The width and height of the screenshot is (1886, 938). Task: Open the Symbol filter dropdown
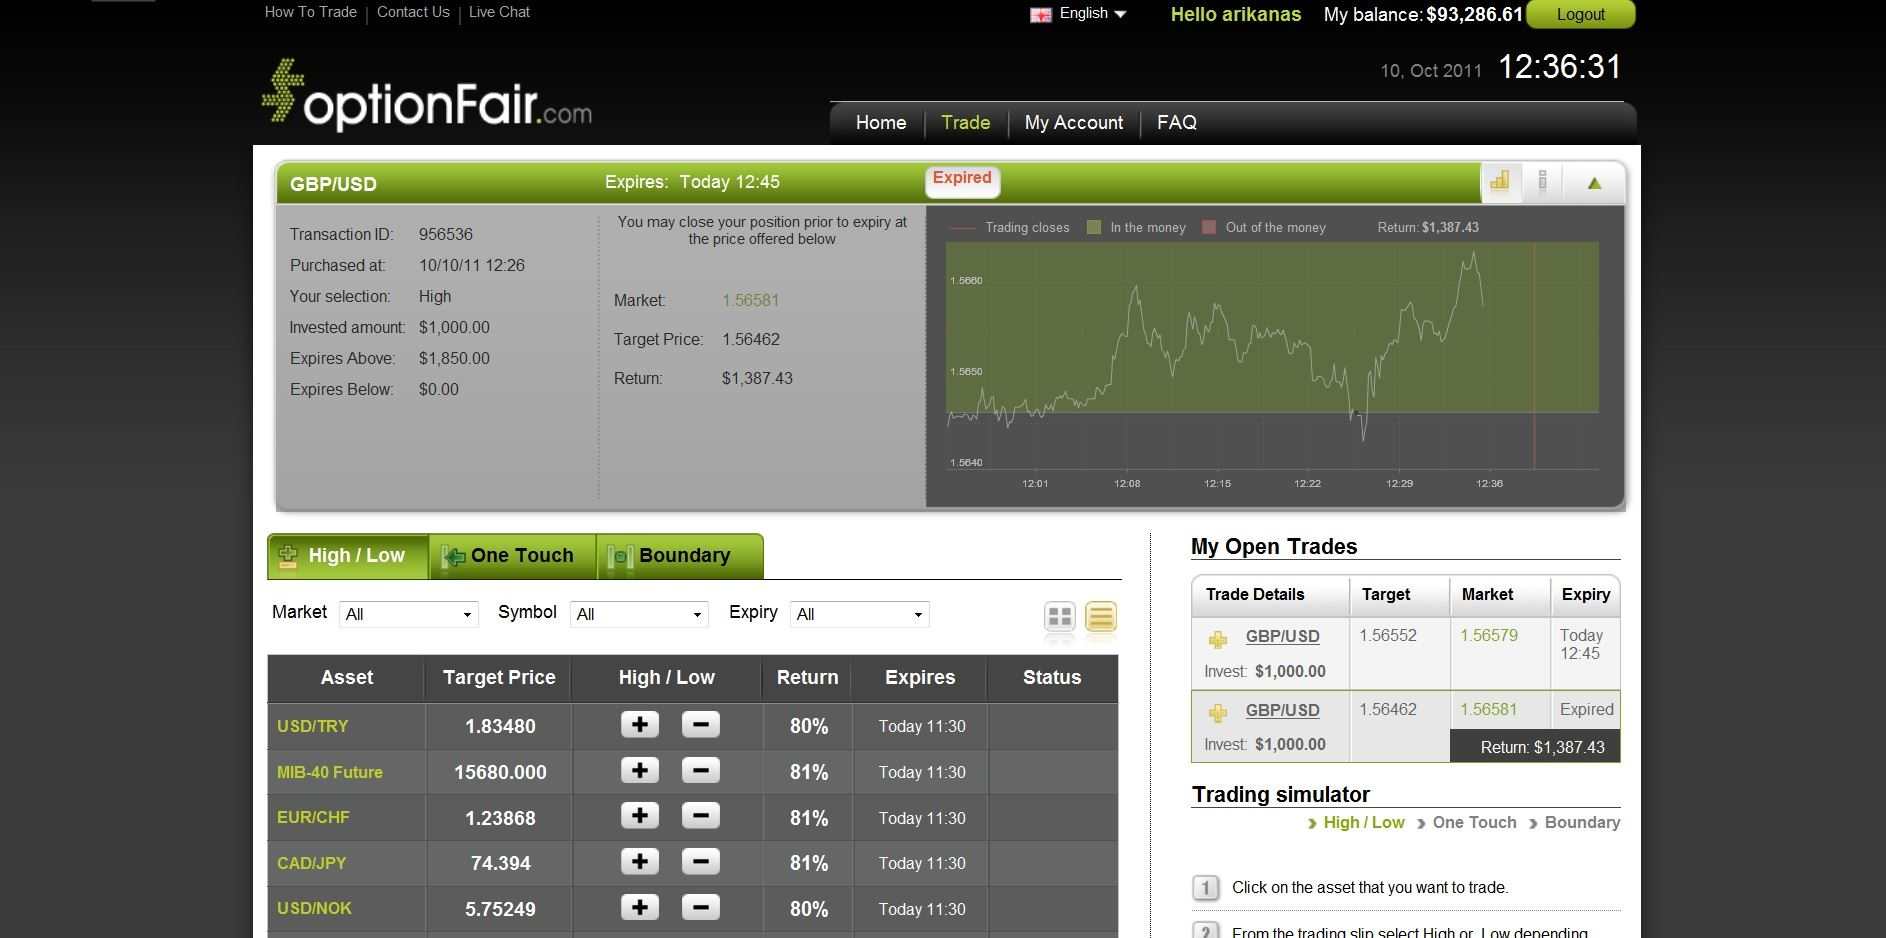(639, 614)
